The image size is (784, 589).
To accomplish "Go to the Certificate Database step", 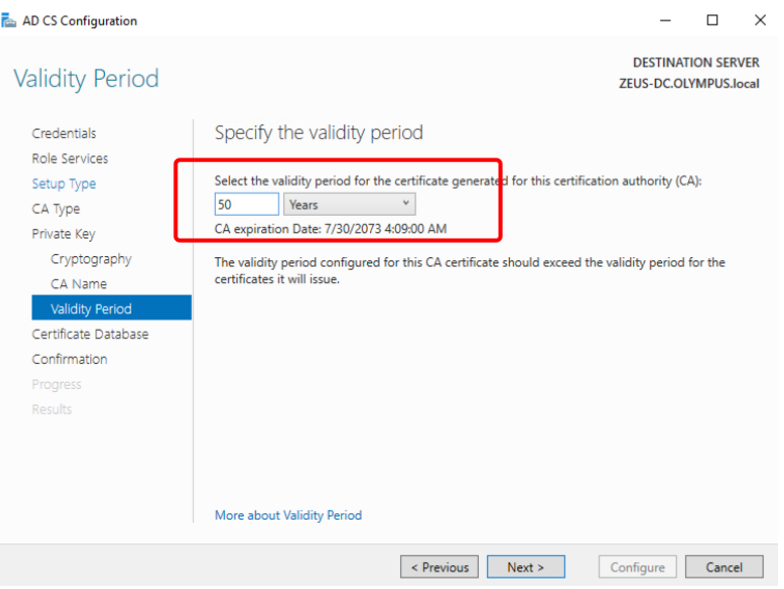I will click(90, 334).
